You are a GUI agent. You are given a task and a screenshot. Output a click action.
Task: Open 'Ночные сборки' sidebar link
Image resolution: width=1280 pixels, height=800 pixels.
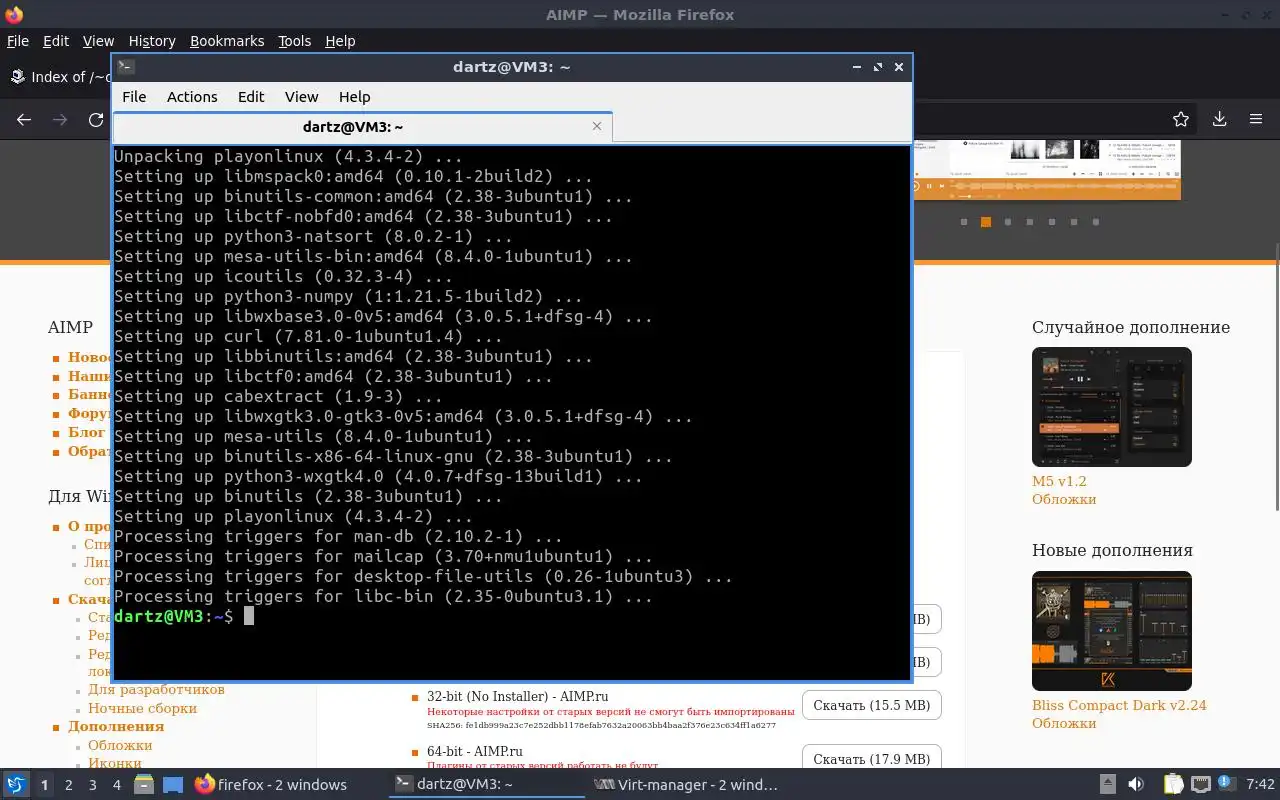[142, 708]
